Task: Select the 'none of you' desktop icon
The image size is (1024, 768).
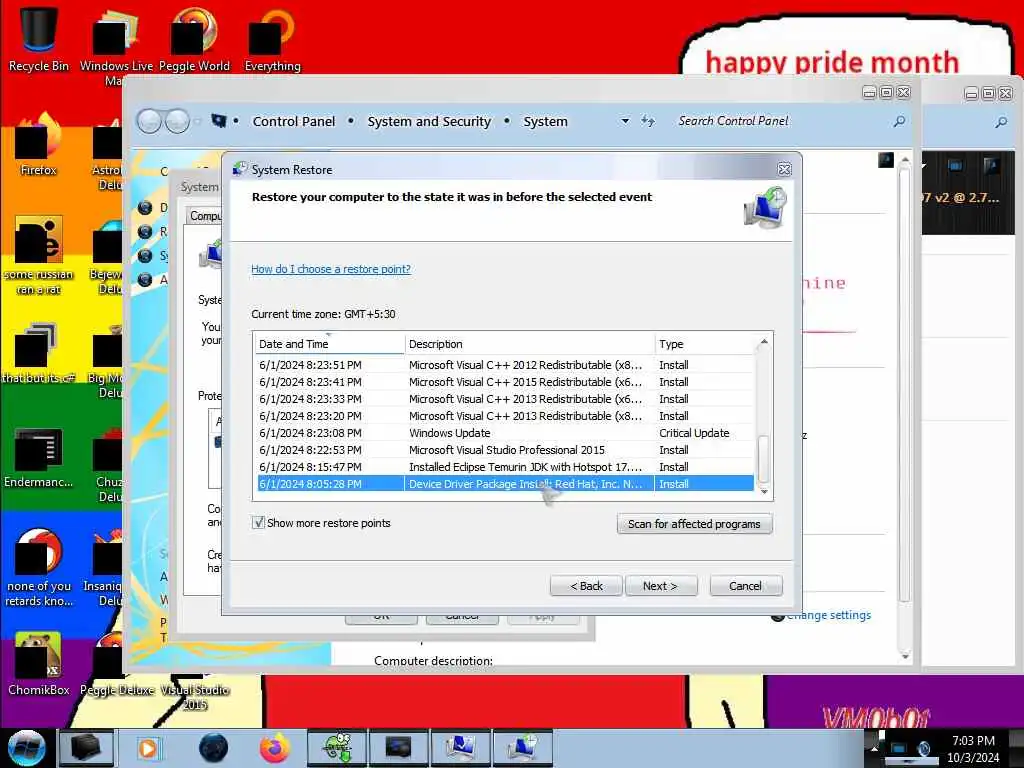Action: [x=39, y=568]
